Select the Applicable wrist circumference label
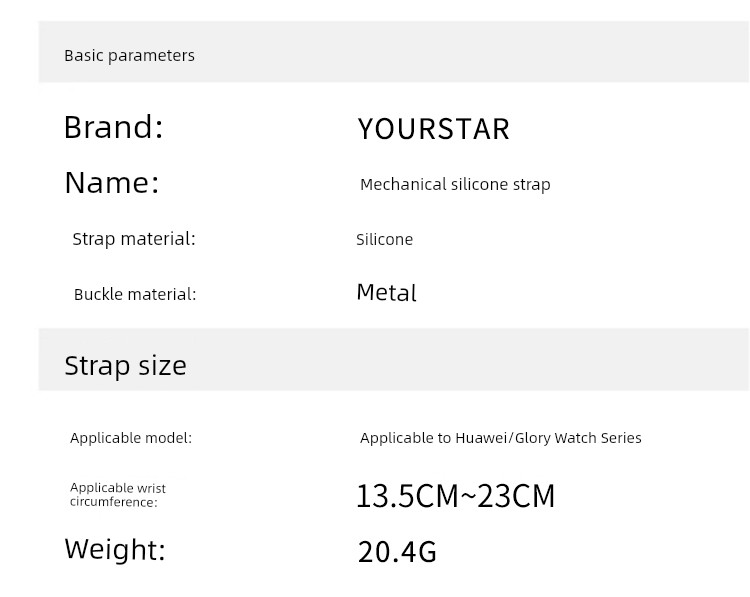 click(118, 495)
